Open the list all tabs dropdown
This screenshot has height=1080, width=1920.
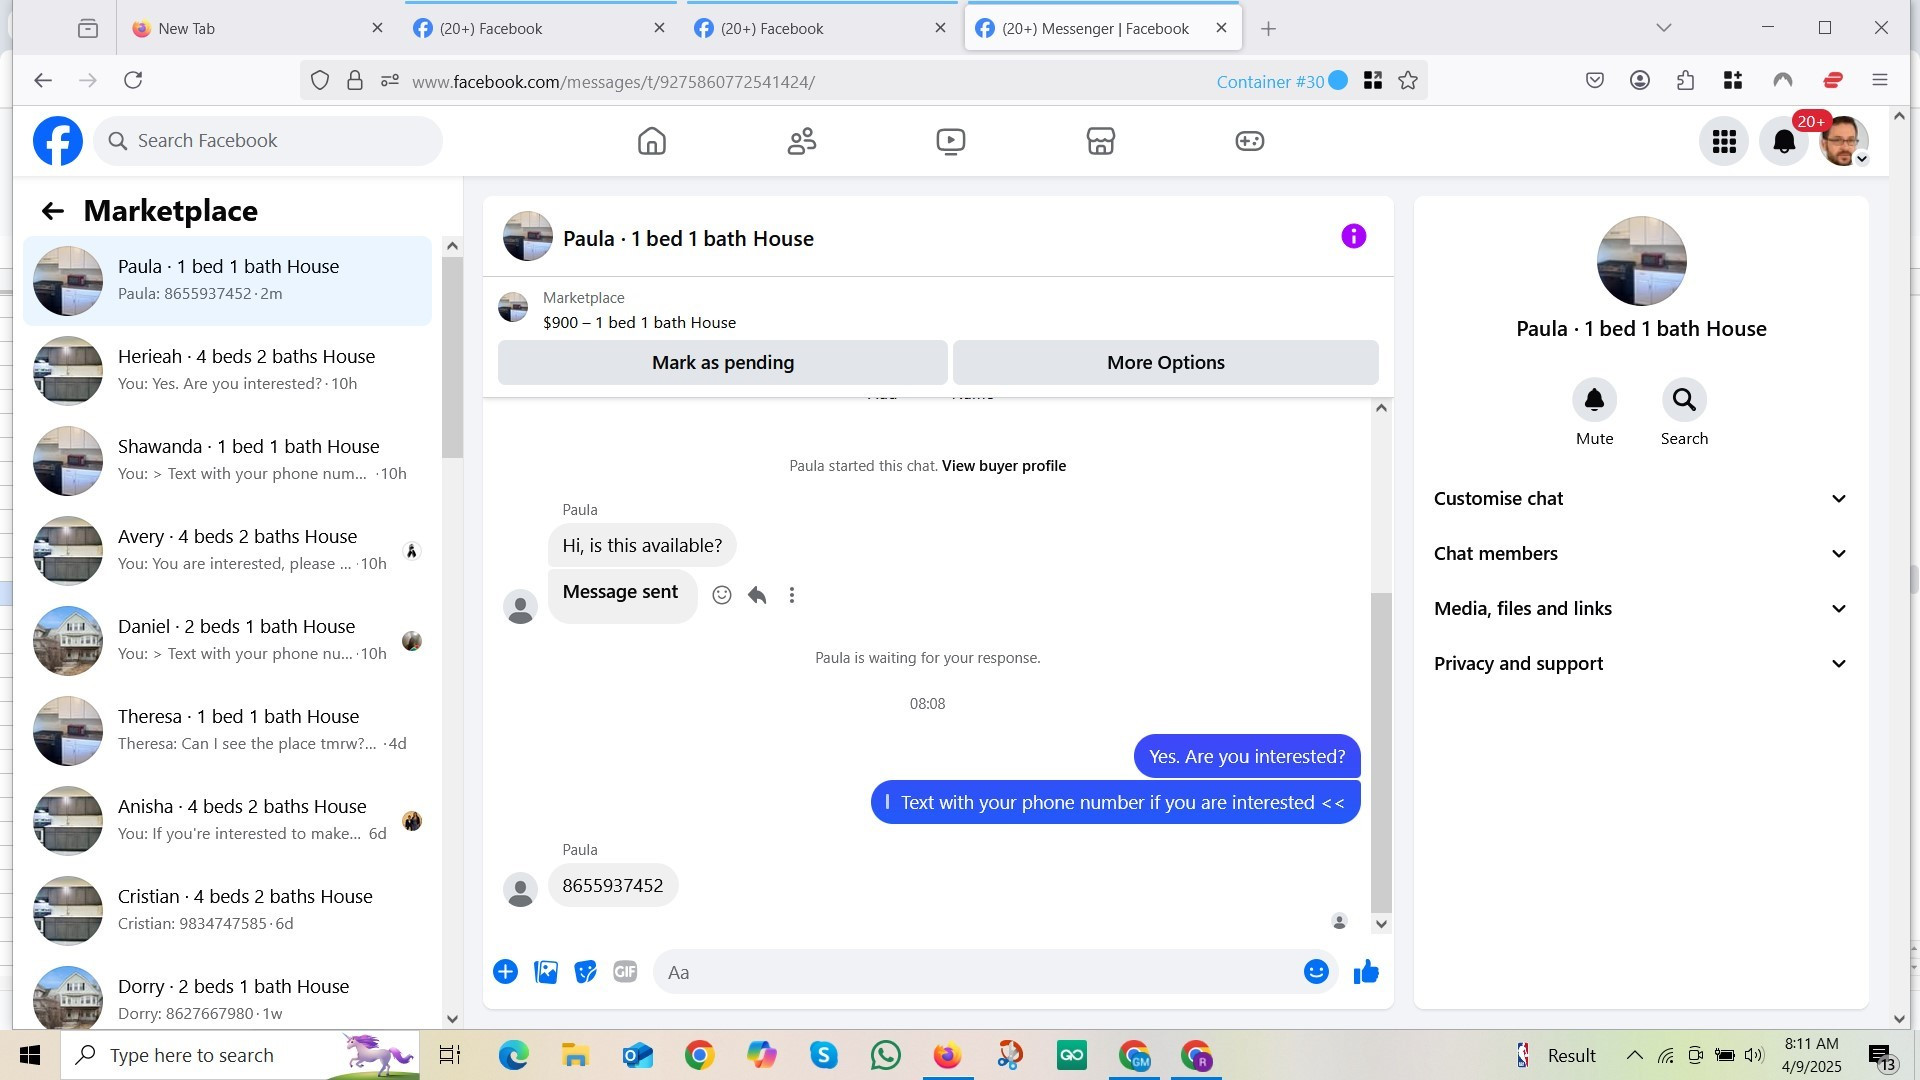[1664, 28]
